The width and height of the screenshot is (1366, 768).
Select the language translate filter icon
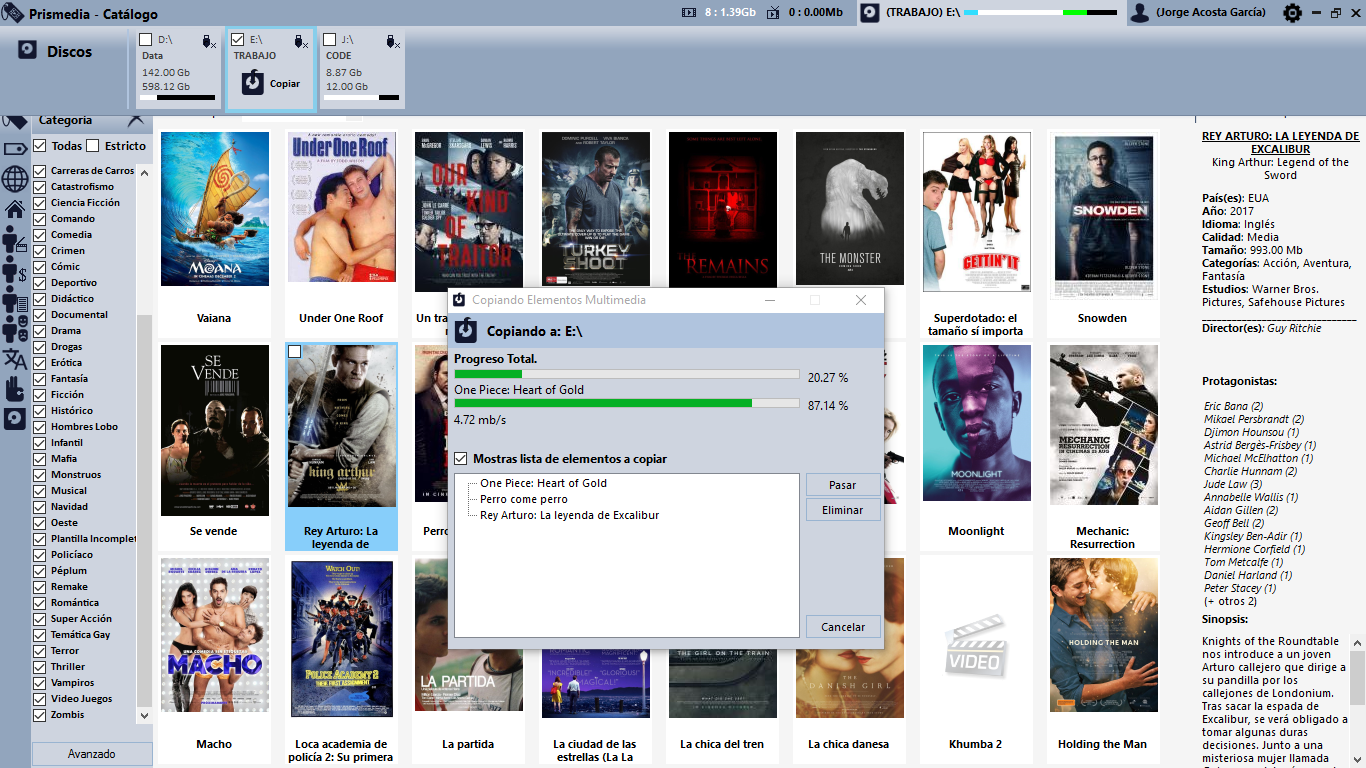[x=14, y=359]
